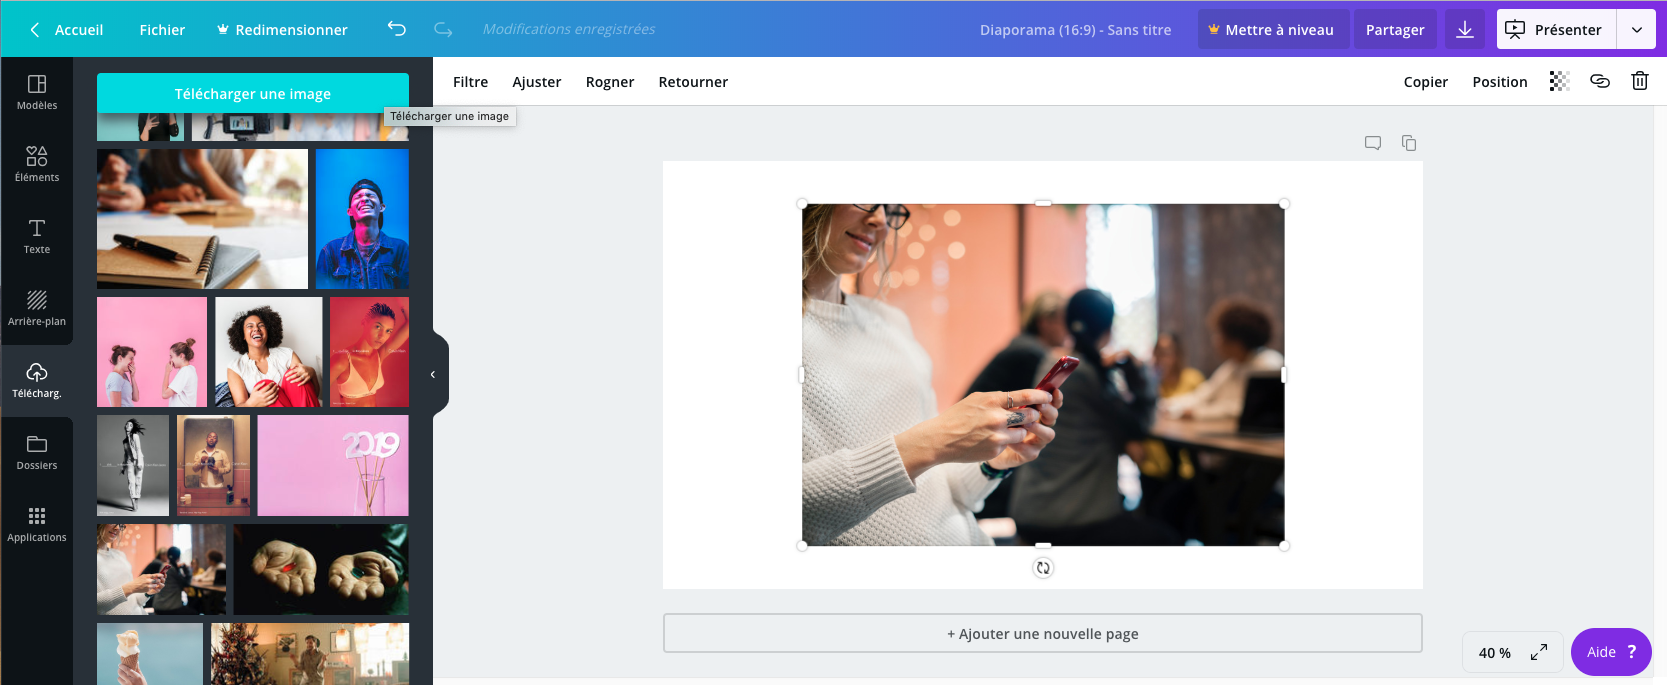Open the Éléments panel
This screenshot has width=1667, height=685.
click(37, 164)
